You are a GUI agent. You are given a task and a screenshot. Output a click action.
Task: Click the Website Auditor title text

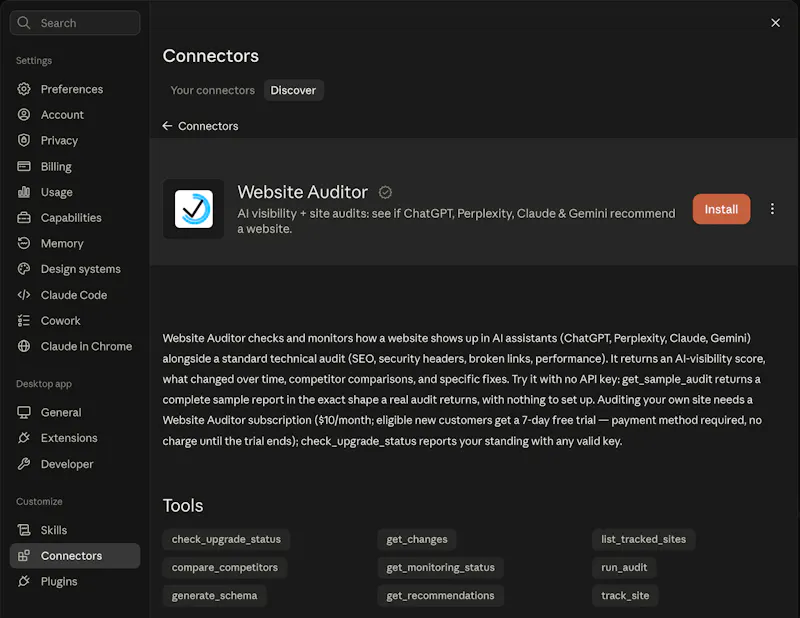[x=303, y=192]
